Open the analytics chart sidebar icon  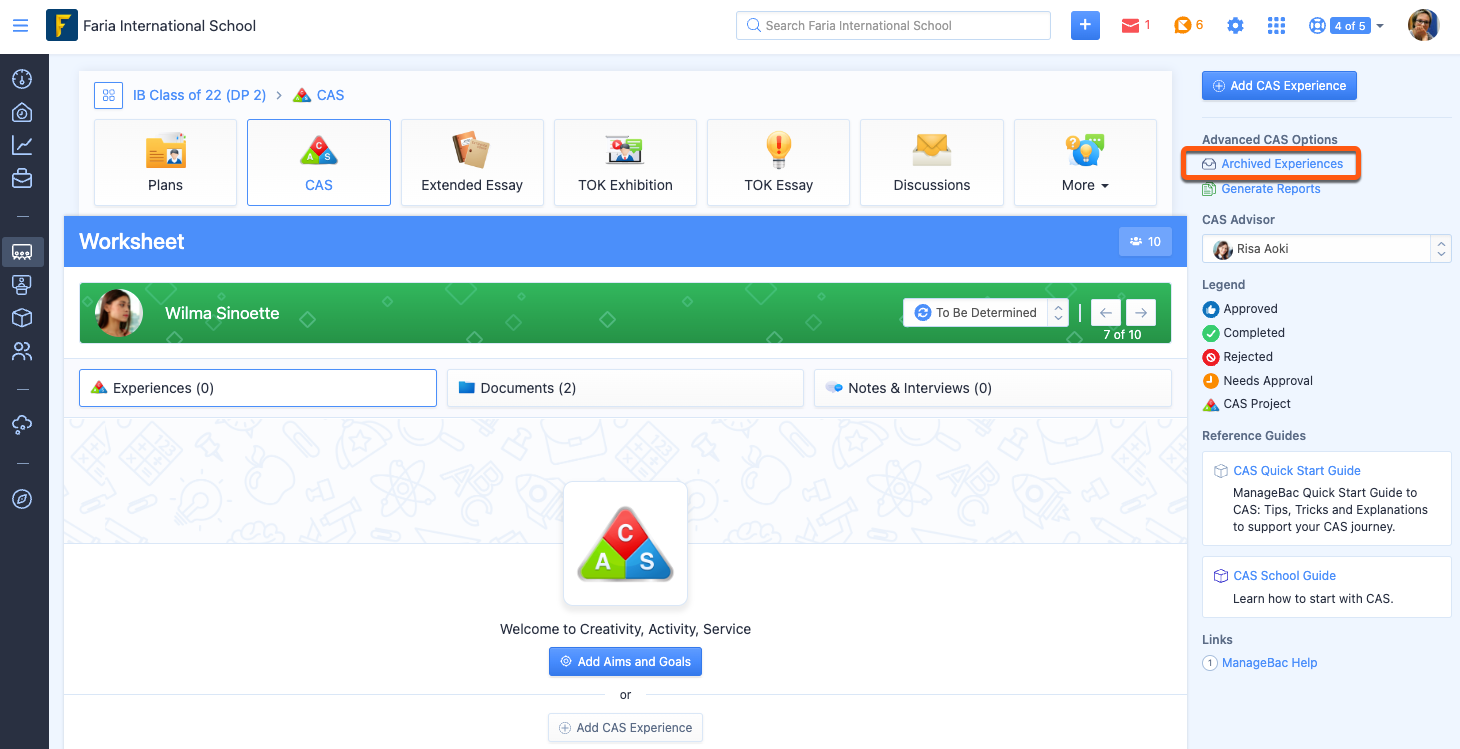tap(22, 146)
